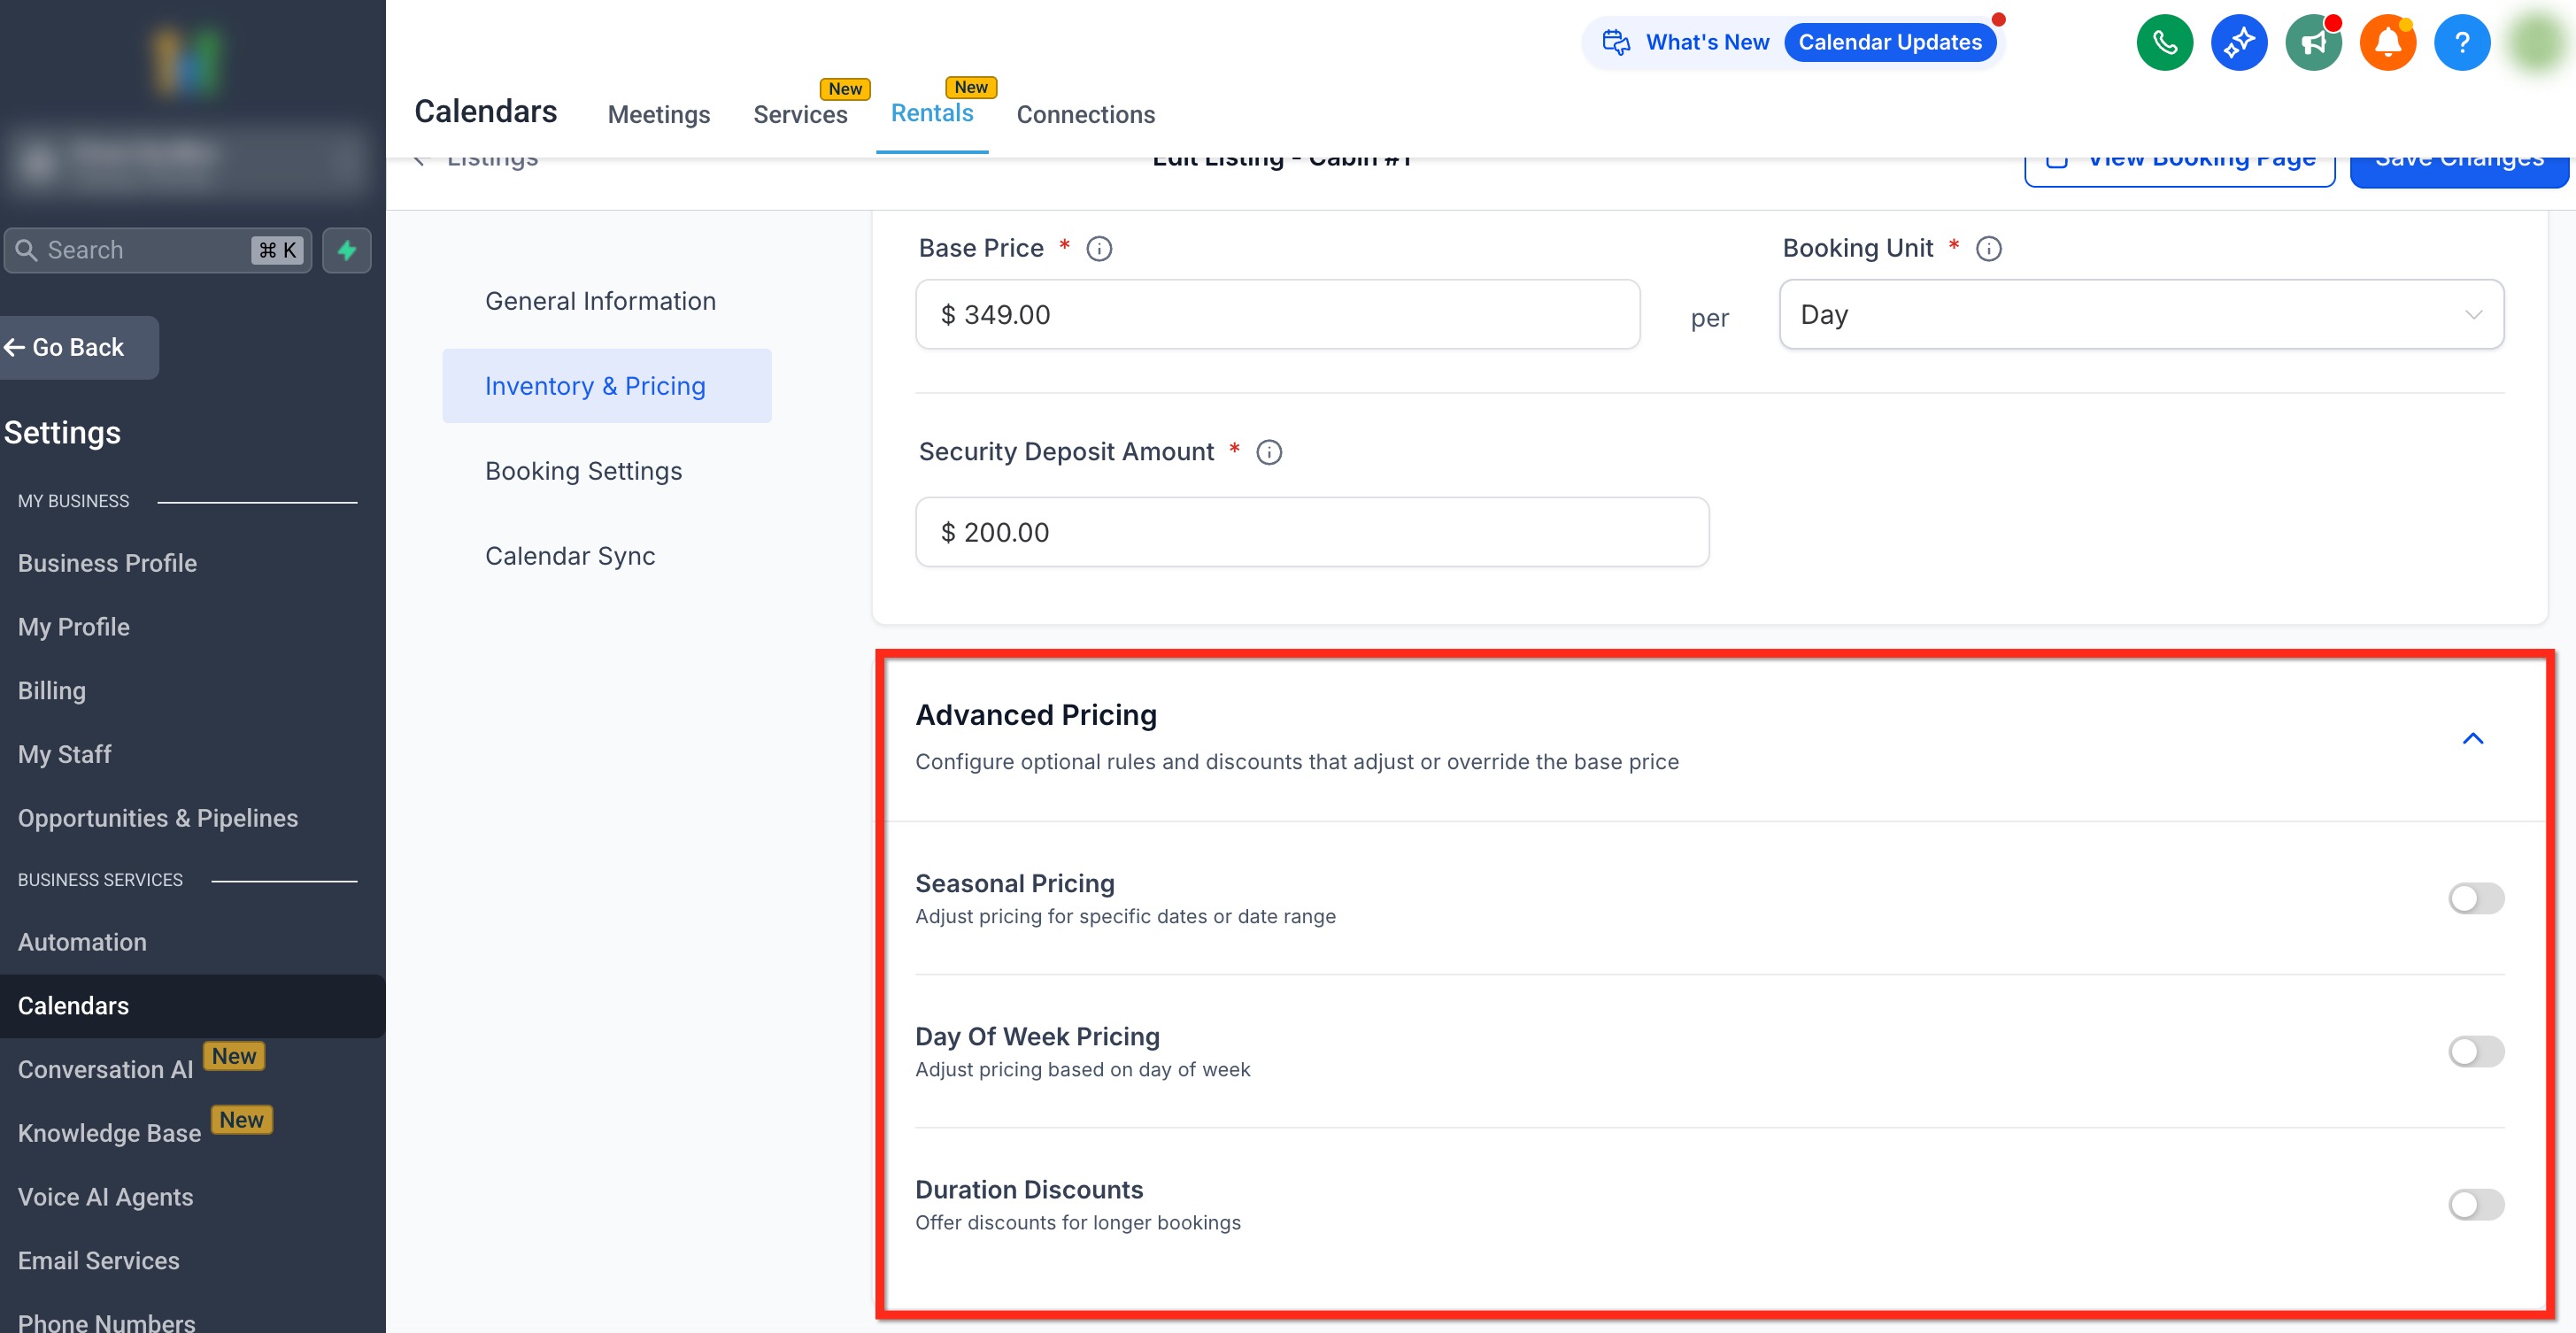Screen dimensions: 2576x1333
Task: Open the orange notifications bell
Action: coord(2387,42)
